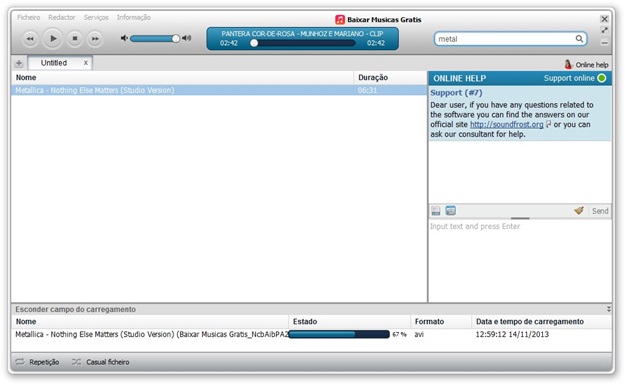
Task: Click the chat history window icon
Action: click(450, 211)
